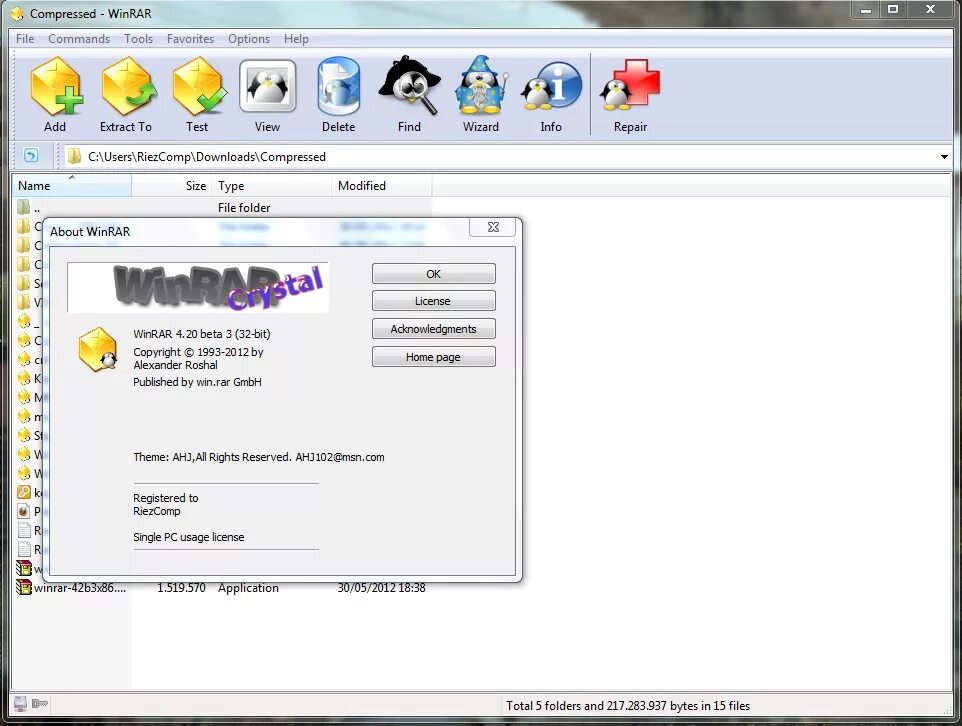The width and height of the screenshot is (962, 726).
Task: Click the theme credit AHJ102@msn.com text
Action: (340, 457)
